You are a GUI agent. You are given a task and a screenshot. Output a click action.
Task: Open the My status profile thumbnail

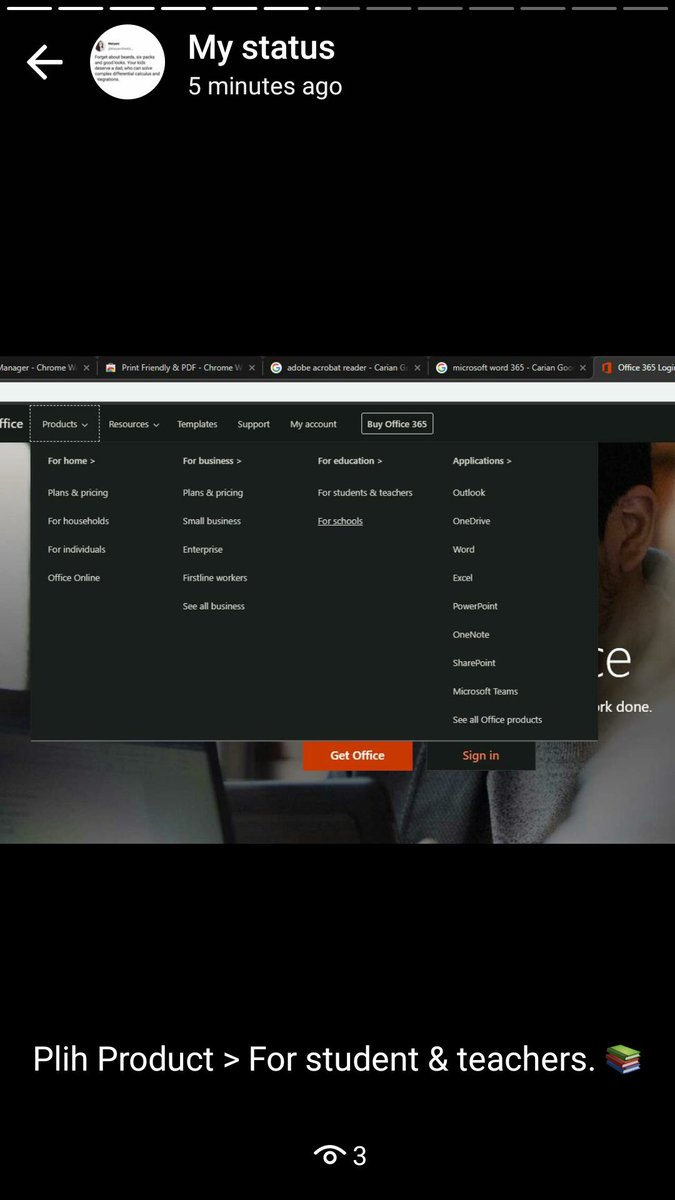[128, 62]
